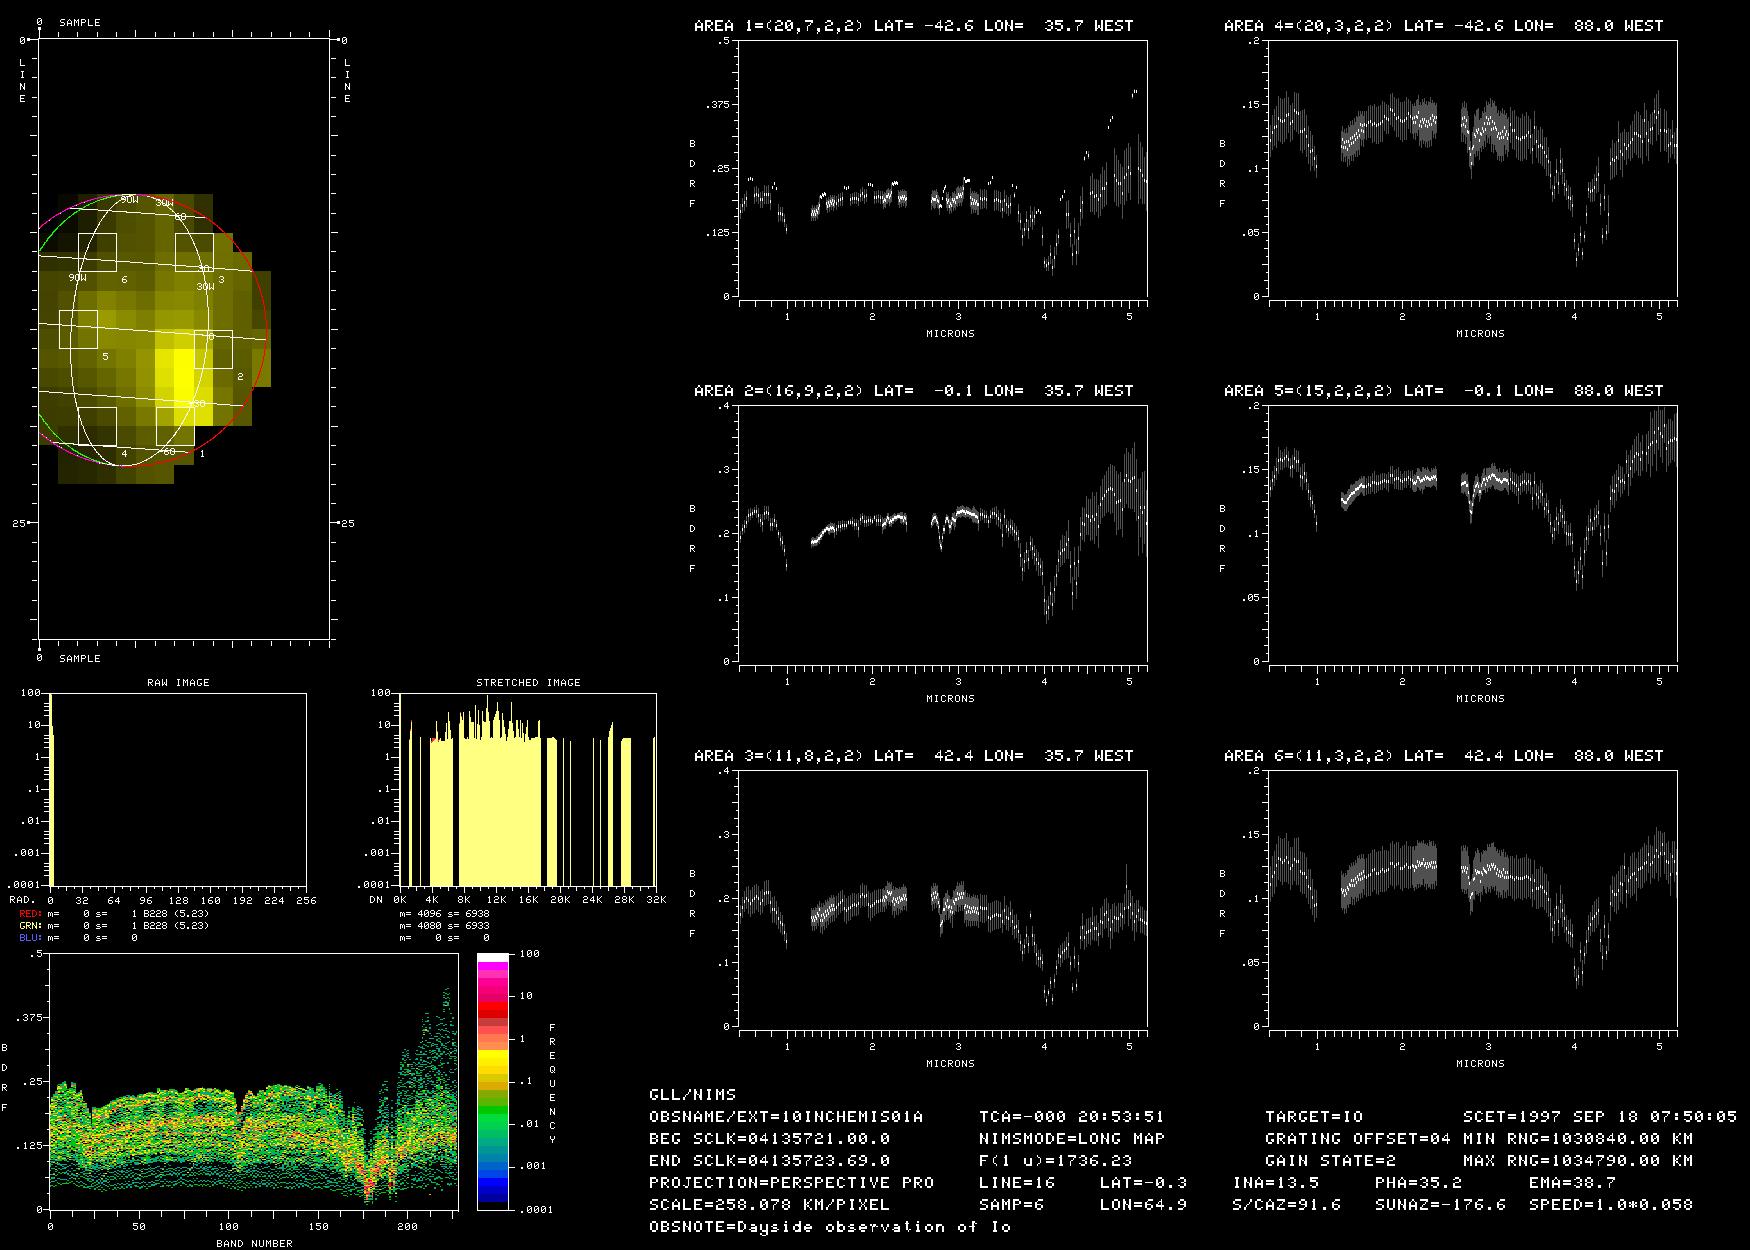This screenshot has height=1250, width=1750.
Task: Select the AREA 2 spectrum plot
Action: (x=943, y=534)
